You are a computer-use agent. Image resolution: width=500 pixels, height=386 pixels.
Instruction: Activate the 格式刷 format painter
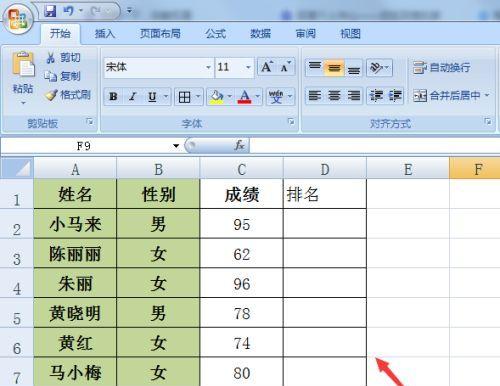(68, 95)
